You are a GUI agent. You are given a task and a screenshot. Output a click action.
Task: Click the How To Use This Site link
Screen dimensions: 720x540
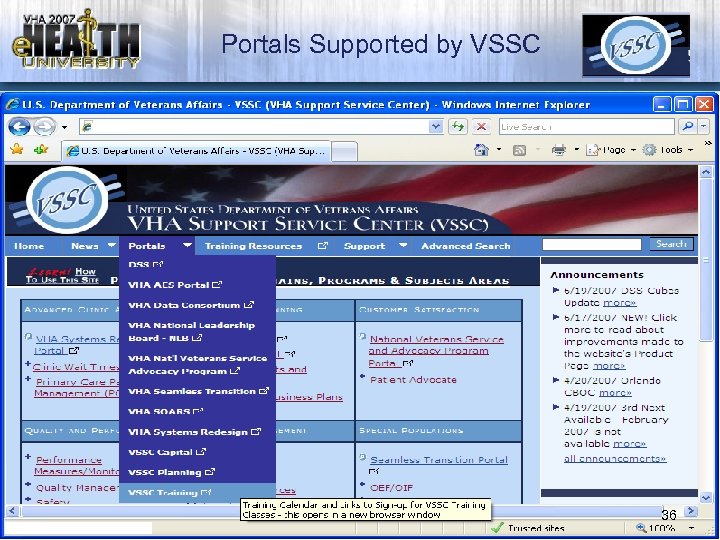tap(62, 275)
